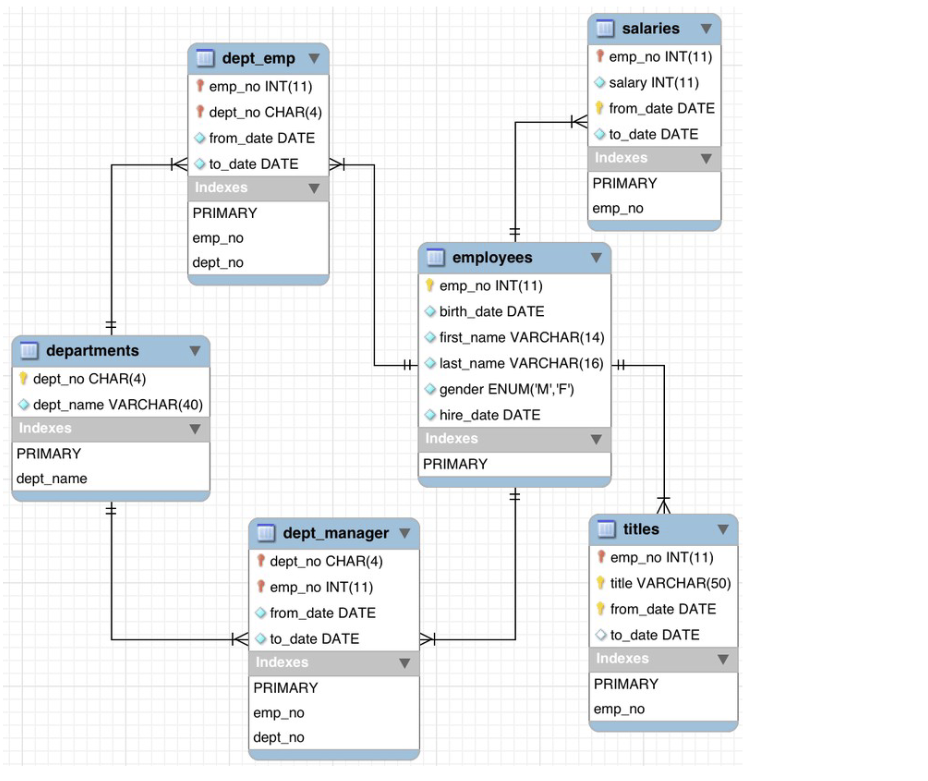Collapse the Indexes section of the titles table
The image size is (928, 781).
point(662,659)
